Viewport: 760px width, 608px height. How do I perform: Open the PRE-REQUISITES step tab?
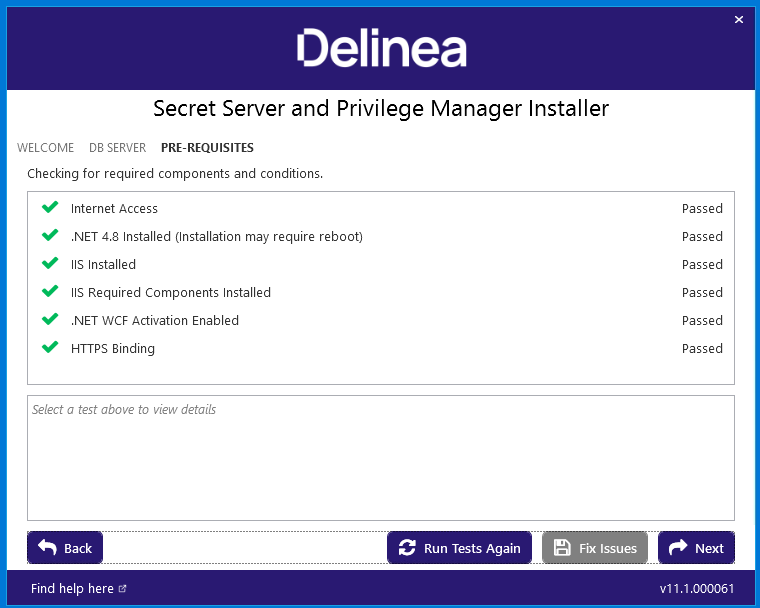pyautogui.click(x=207, y=147)
